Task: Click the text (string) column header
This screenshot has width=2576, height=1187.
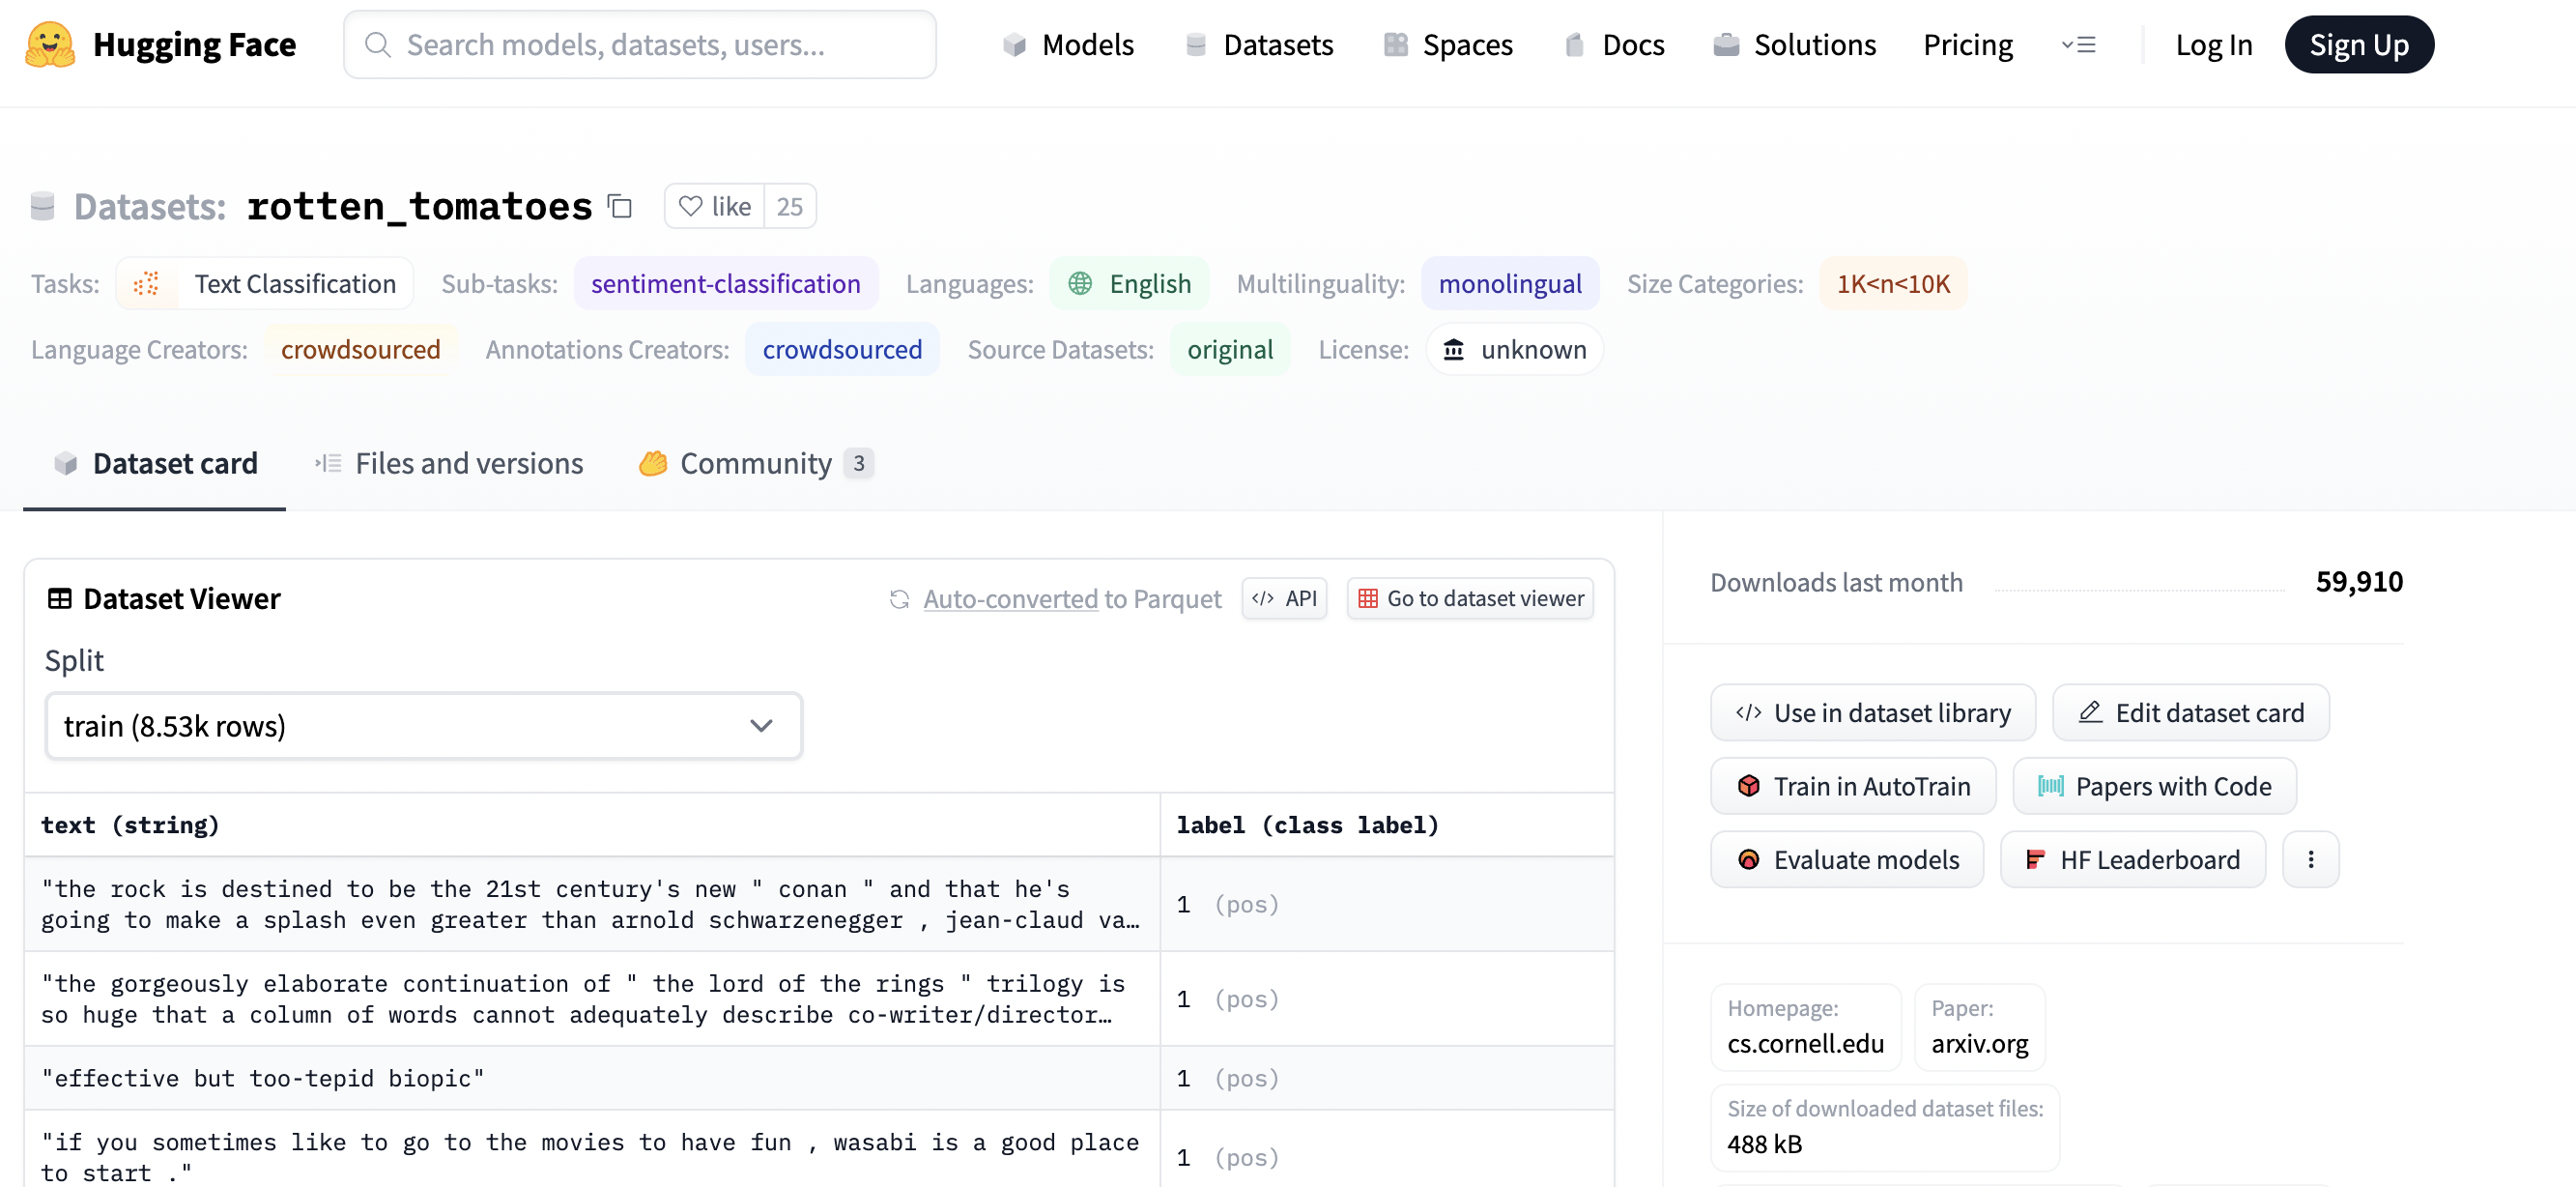Action: (x=592, y=825)
